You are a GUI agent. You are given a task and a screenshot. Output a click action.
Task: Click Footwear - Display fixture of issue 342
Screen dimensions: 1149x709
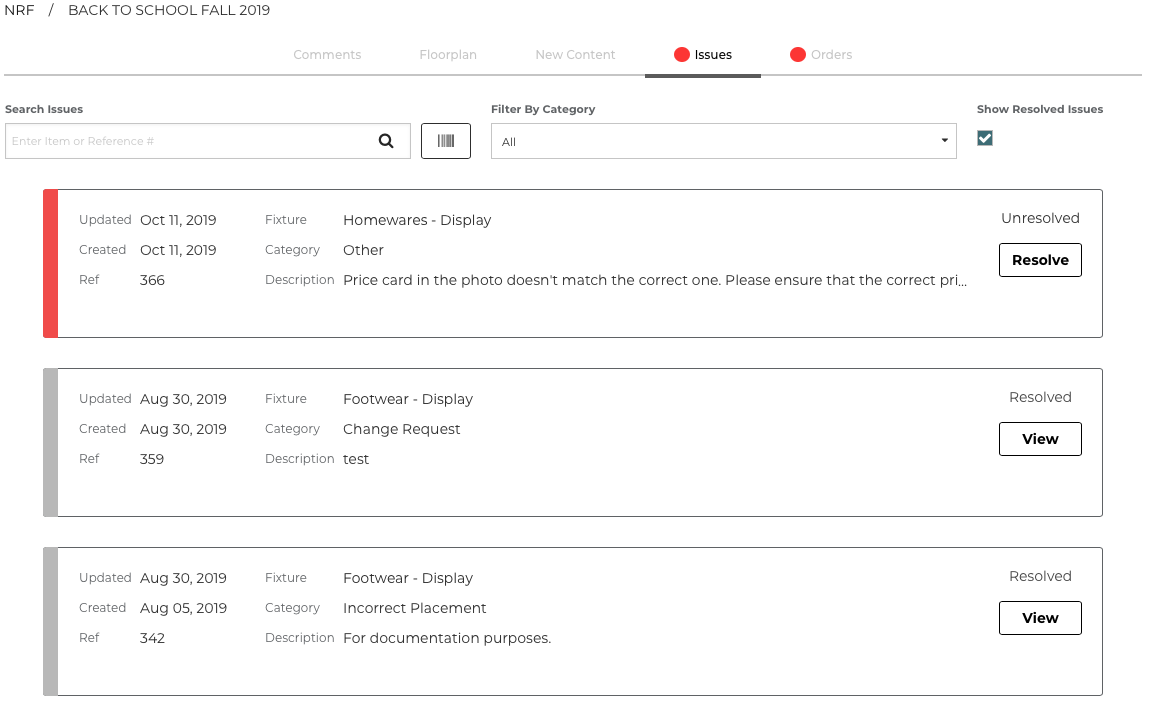point(408,578)
